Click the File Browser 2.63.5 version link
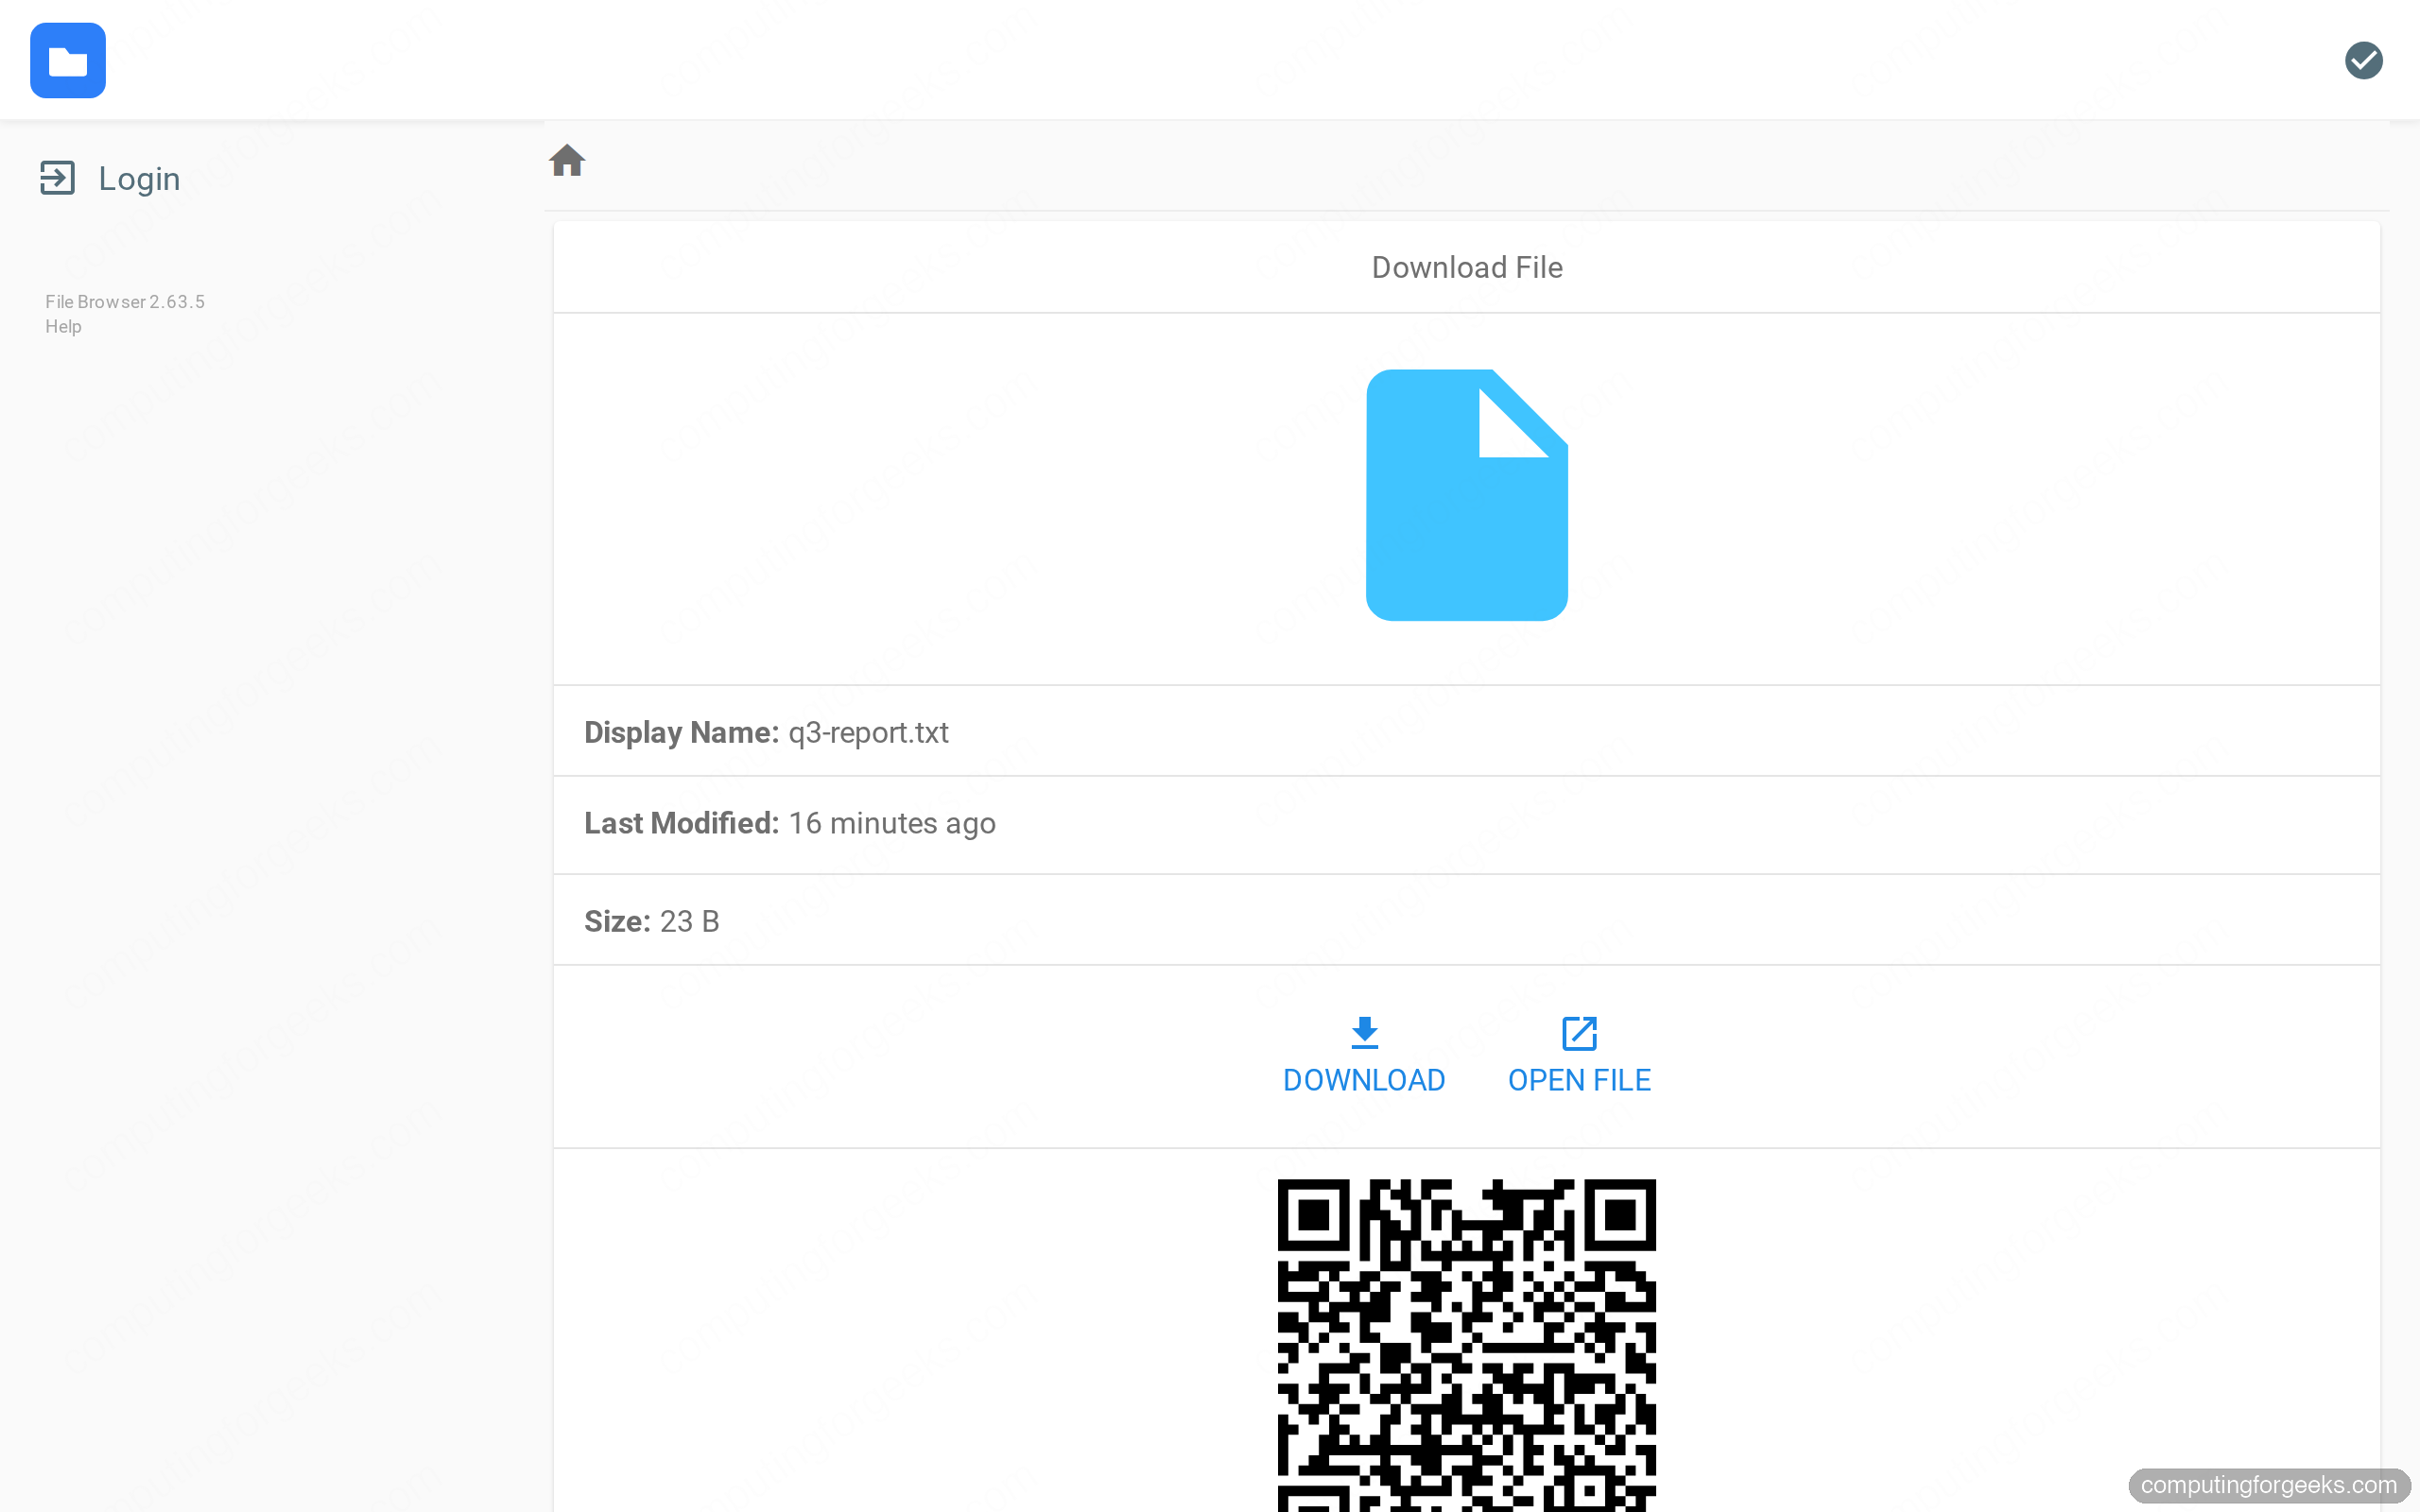 pos(125,302)
